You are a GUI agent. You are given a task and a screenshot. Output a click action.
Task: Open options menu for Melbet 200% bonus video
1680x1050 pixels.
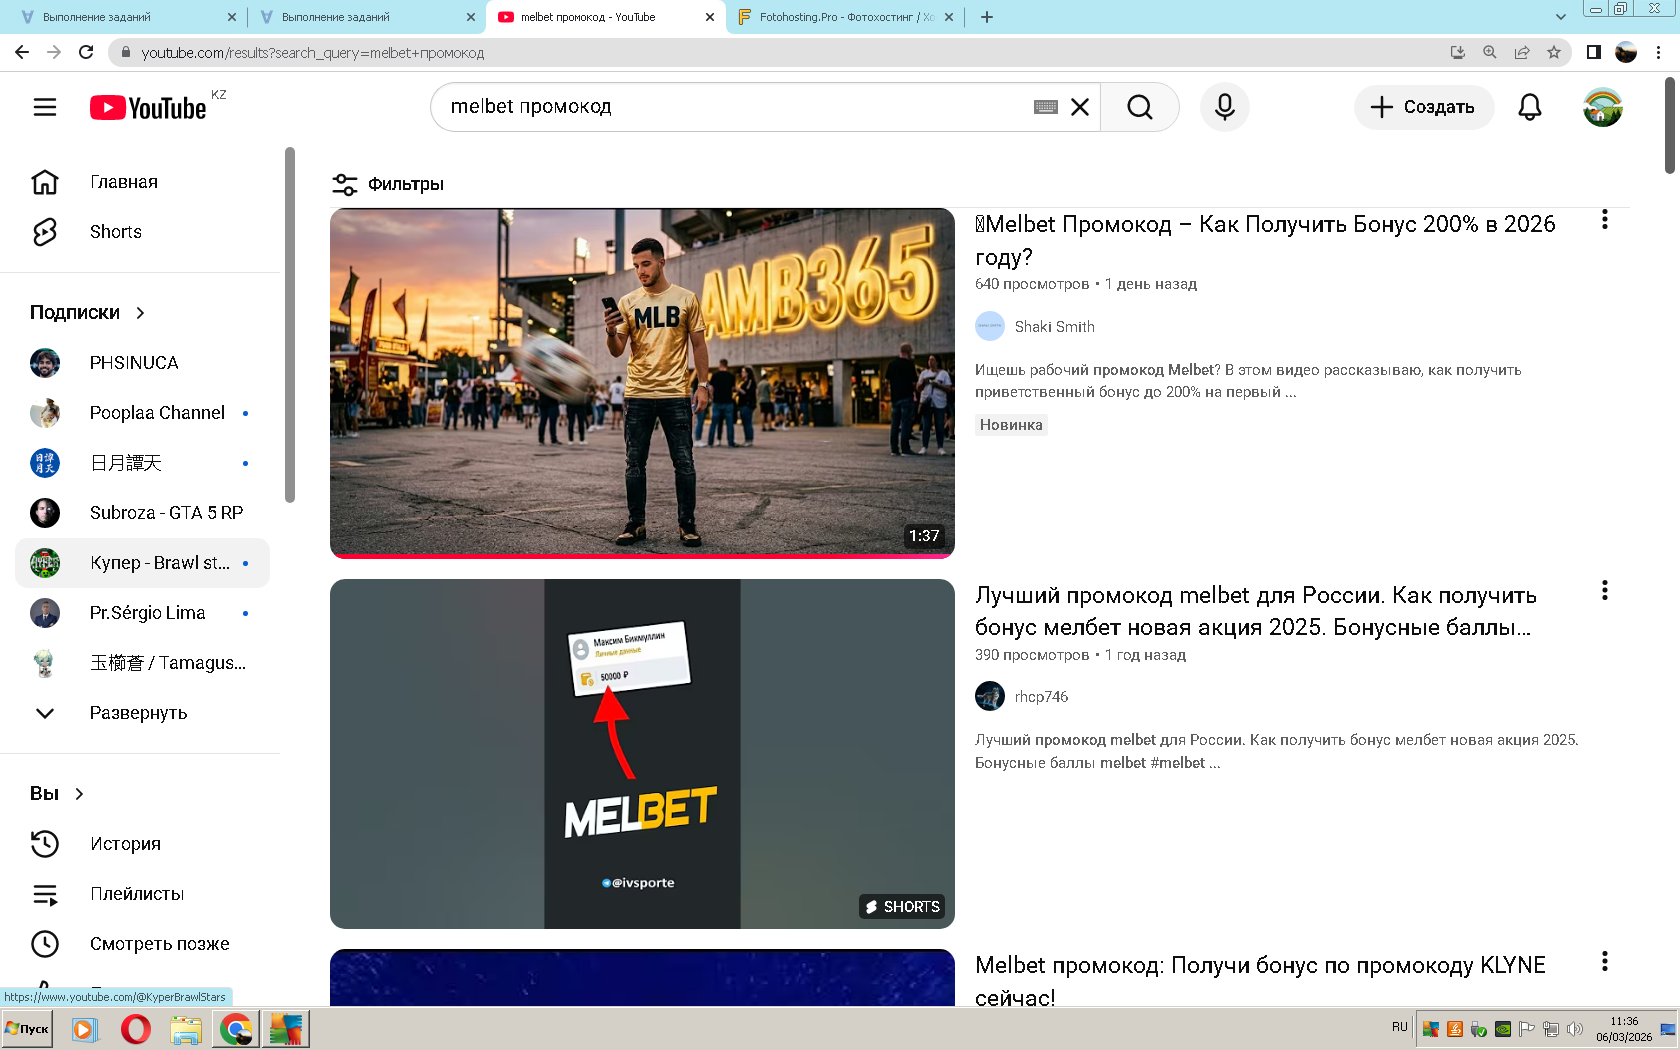[x=1604, y=220]
